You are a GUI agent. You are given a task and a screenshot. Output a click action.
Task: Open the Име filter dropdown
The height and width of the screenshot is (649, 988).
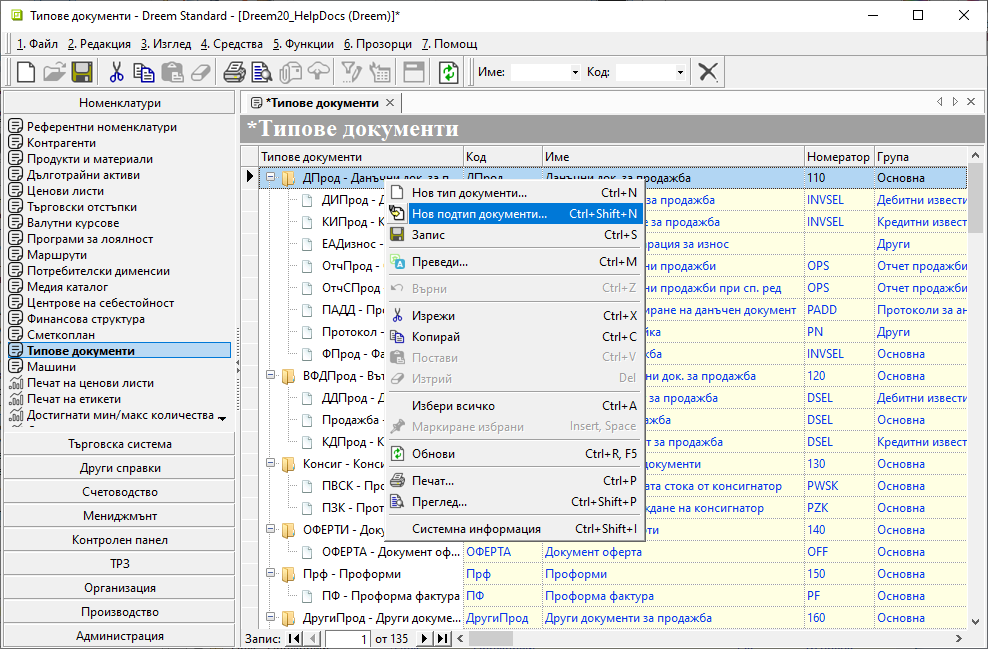(x=575, y=73)
